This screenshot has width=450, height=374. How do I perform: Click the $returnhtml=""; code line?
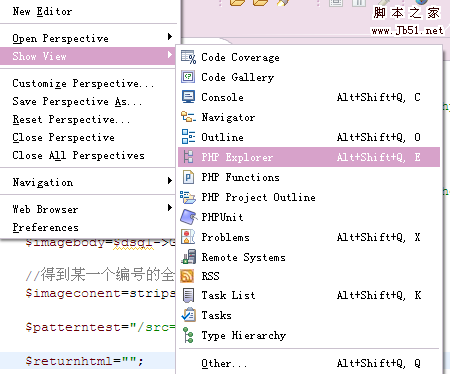pos(84,361)
